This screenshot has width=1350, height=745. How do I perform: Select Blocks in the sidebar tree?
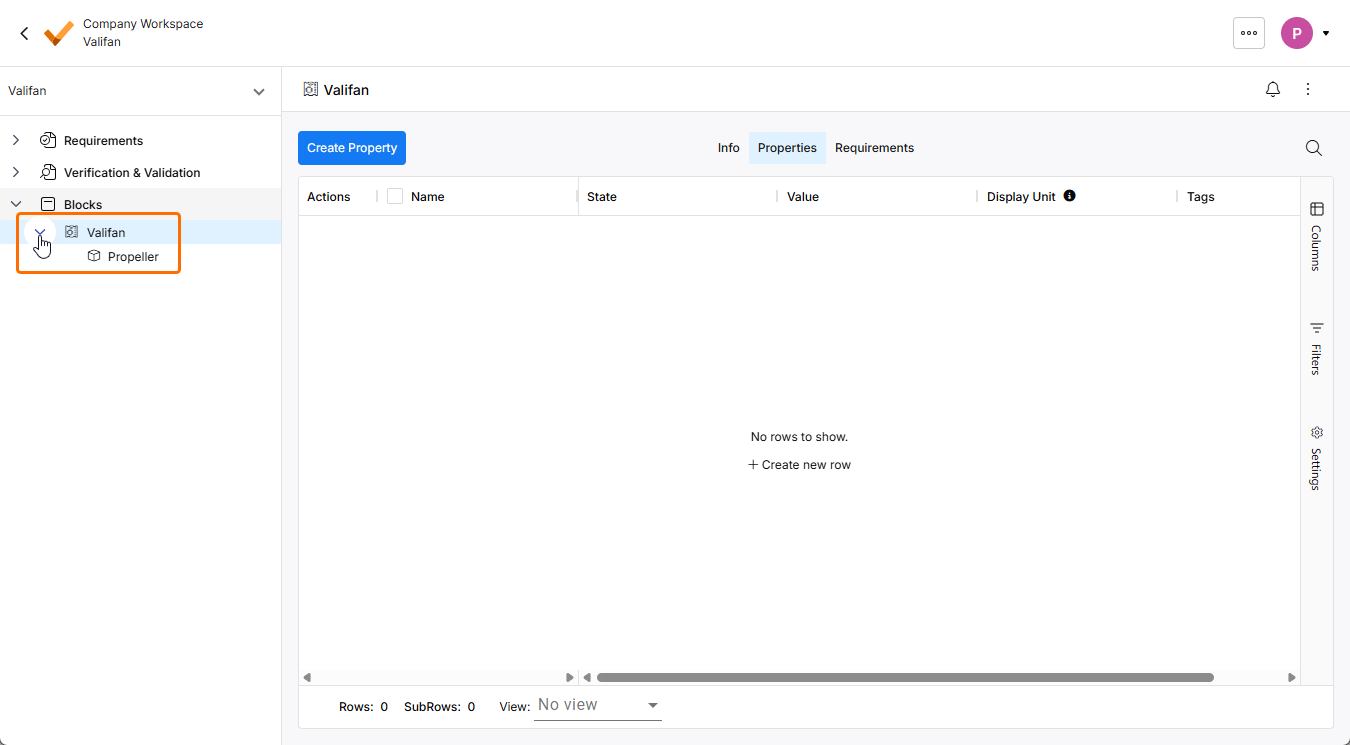tap(83, 204)
